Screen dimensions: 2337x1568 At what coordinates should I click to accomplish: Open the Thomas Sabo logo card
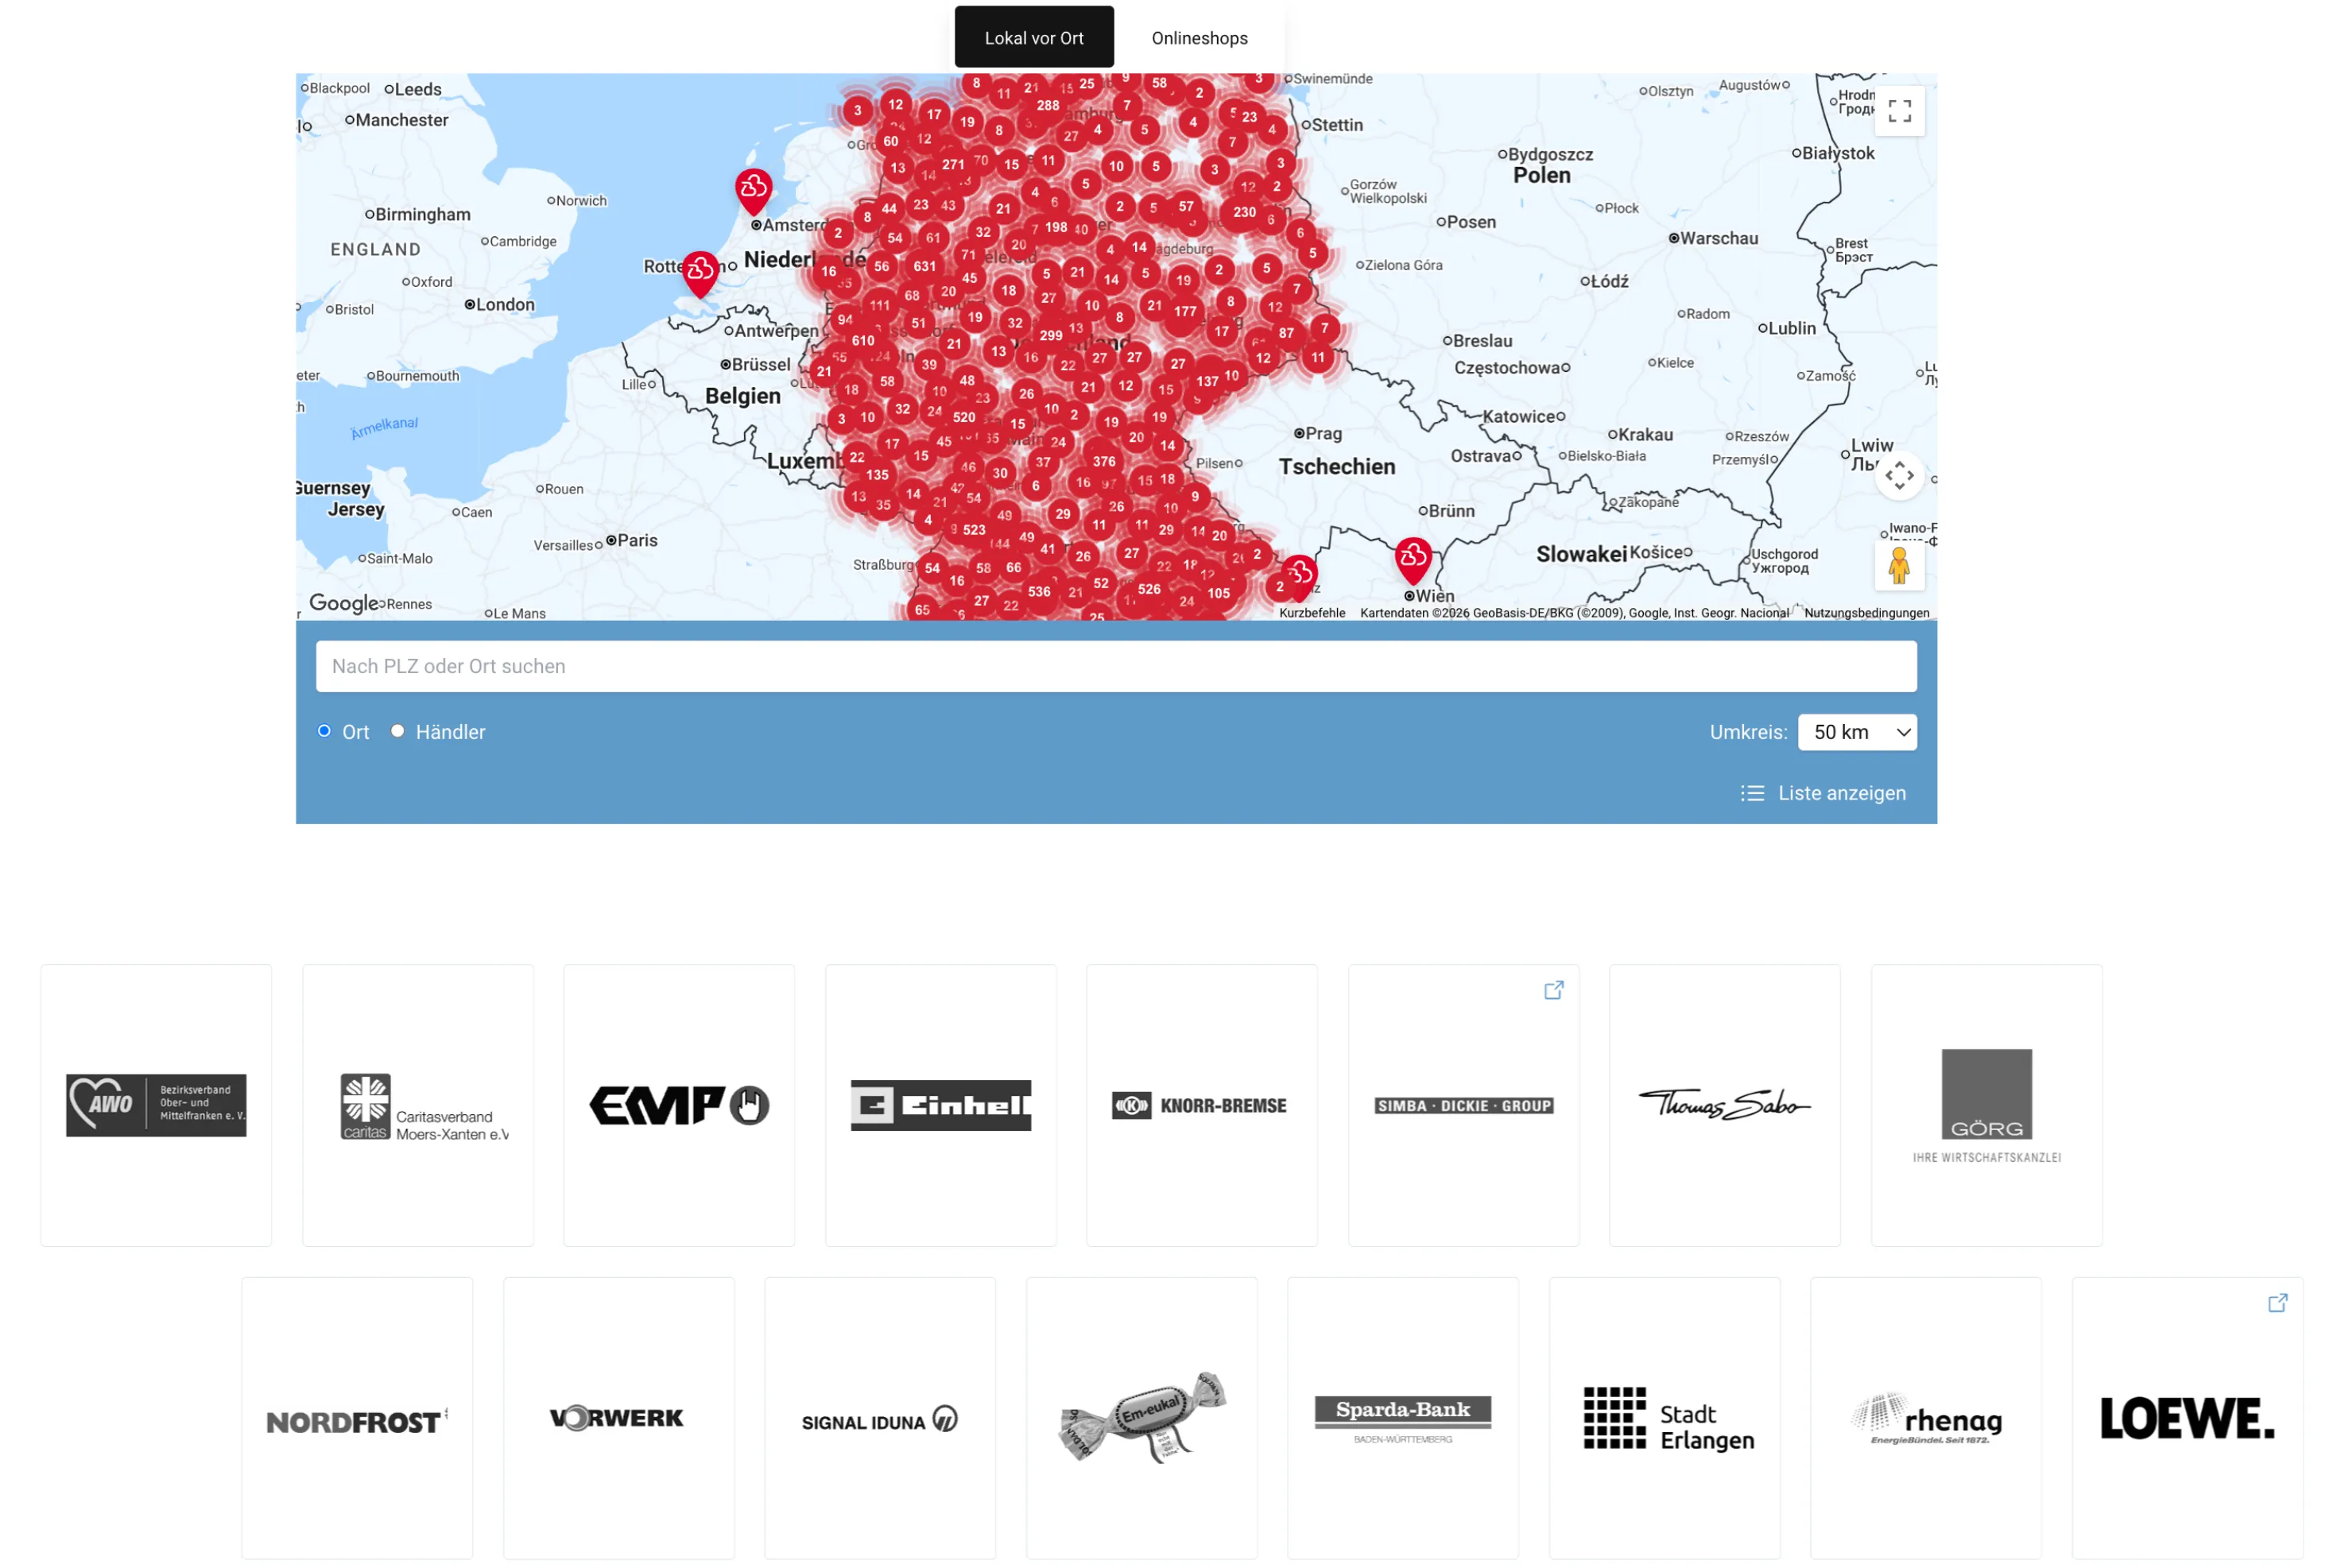[1725, 1105]
